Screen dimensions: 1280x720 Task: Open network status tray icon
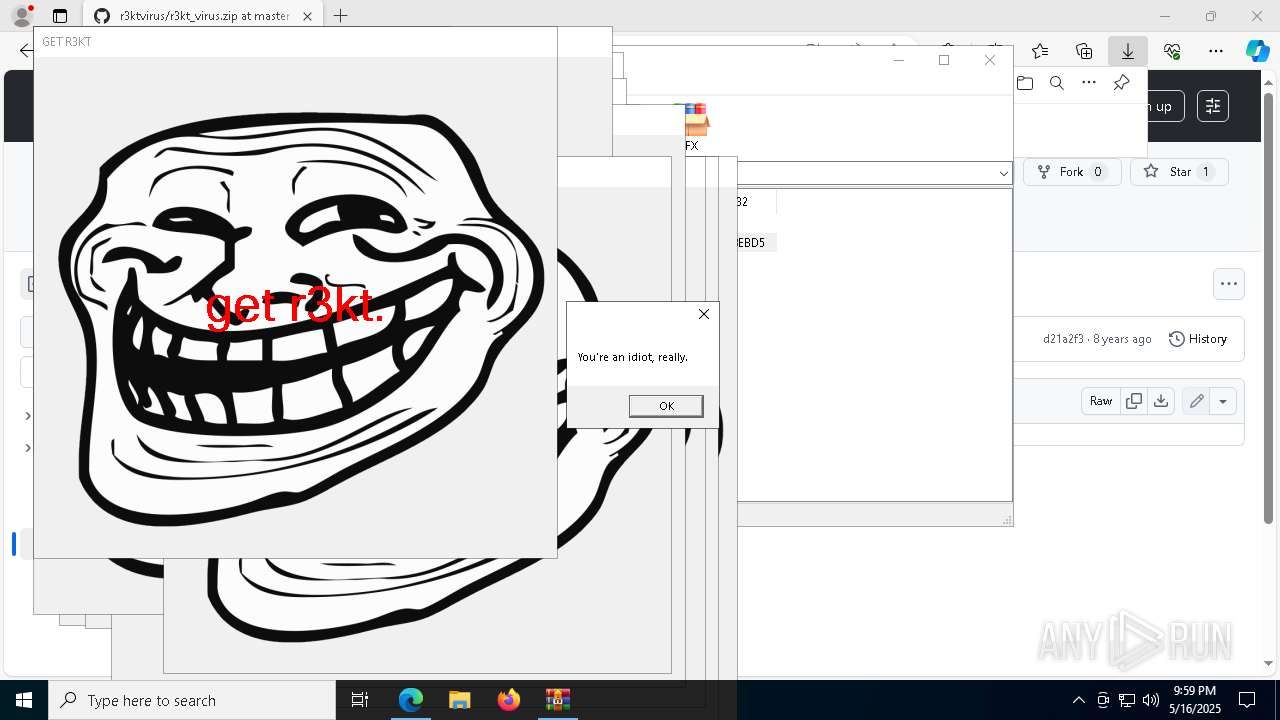coord(1127,700)
